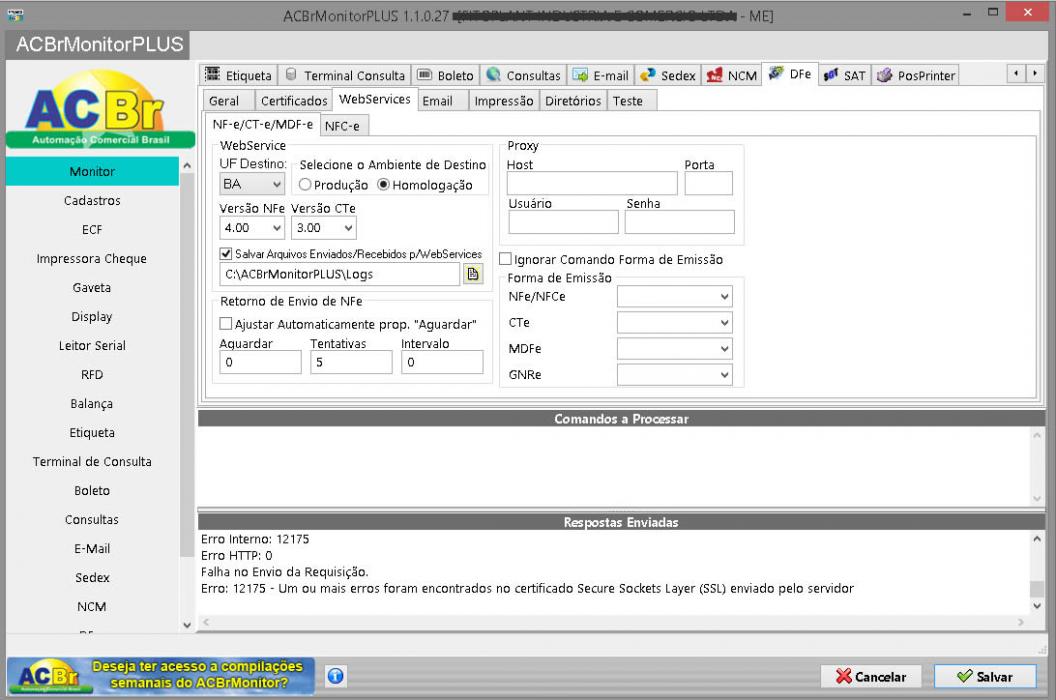
Task: Click the blue information icon
Action: [335, 675]
